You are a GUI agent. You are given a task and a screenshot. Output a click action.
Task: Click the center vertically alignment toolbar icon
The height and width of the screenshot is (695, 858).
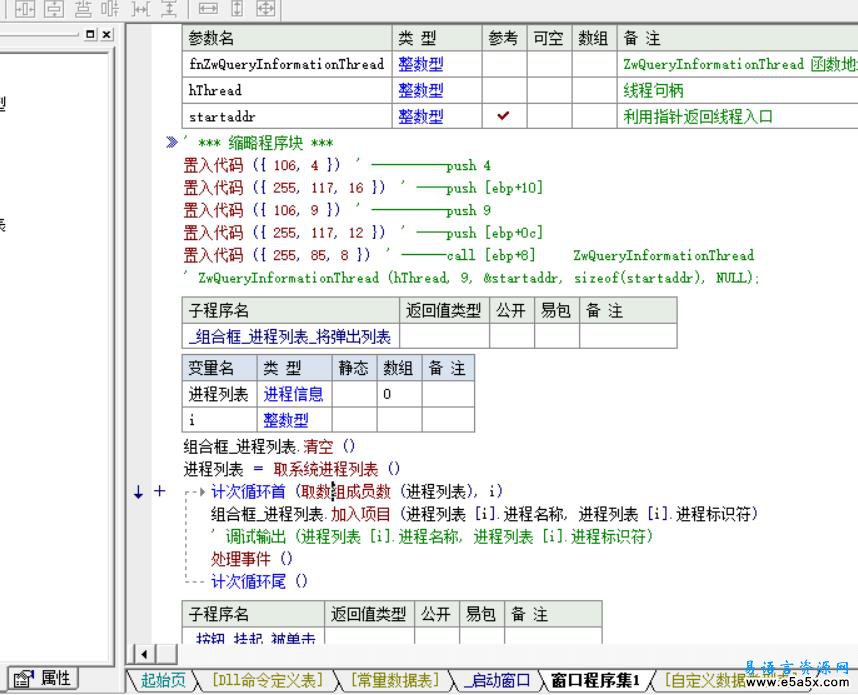pos(54,9)
